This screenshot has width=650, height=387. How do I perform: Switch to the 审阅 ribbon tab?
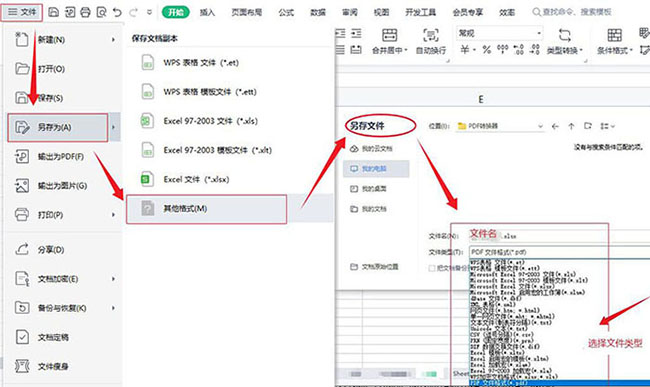click(350, 12)
